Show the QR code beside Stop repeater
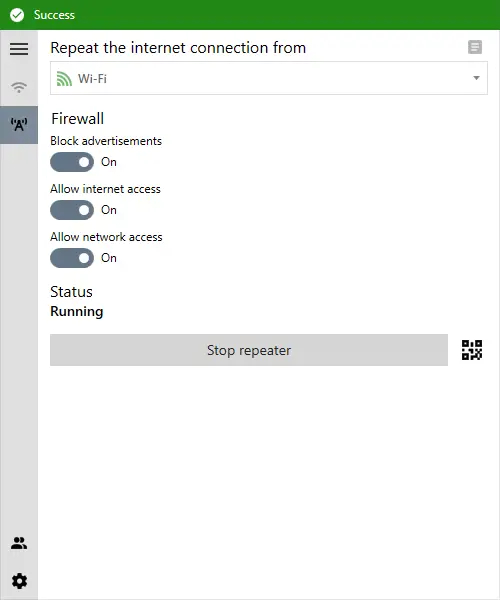 tap(472, 350)
